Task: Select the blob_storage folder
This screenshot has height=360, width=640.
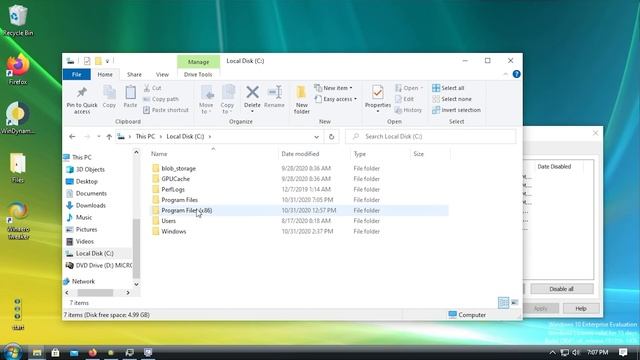Action: [x=178, y=168]
